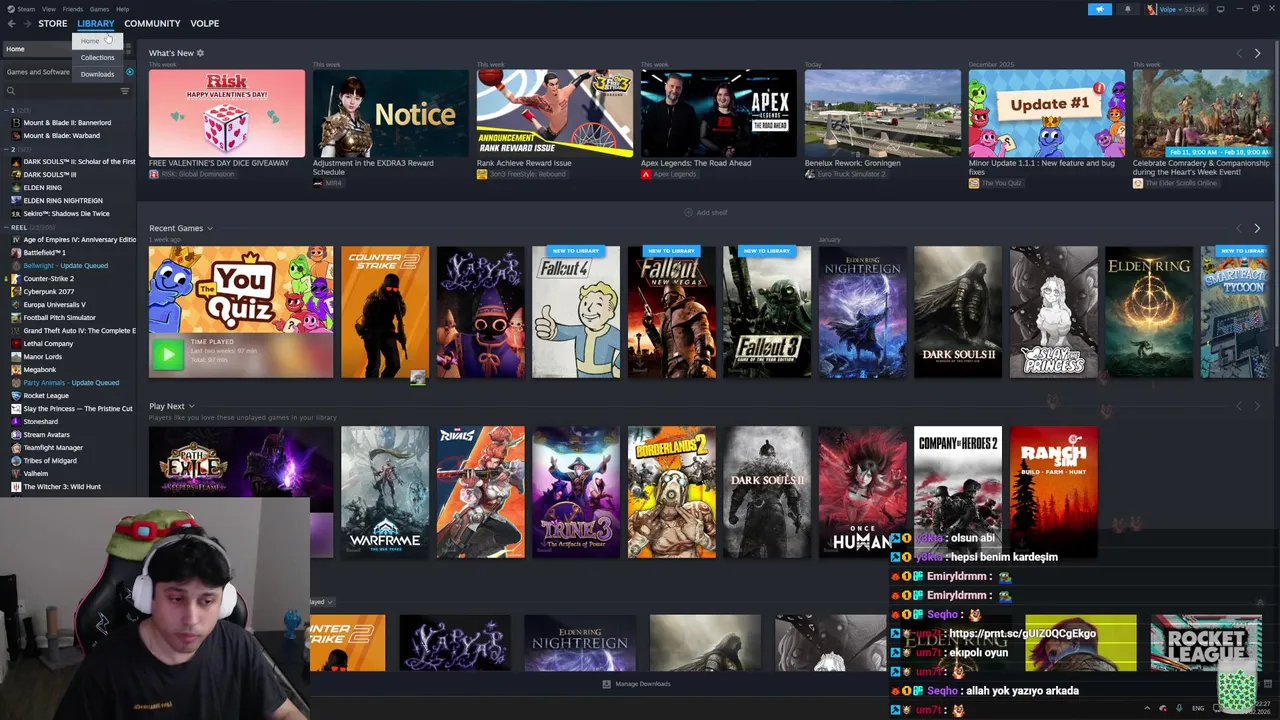This screenshot has width=1280, height=720.
Task: Open the Friends menu
Action: (73, 9)
